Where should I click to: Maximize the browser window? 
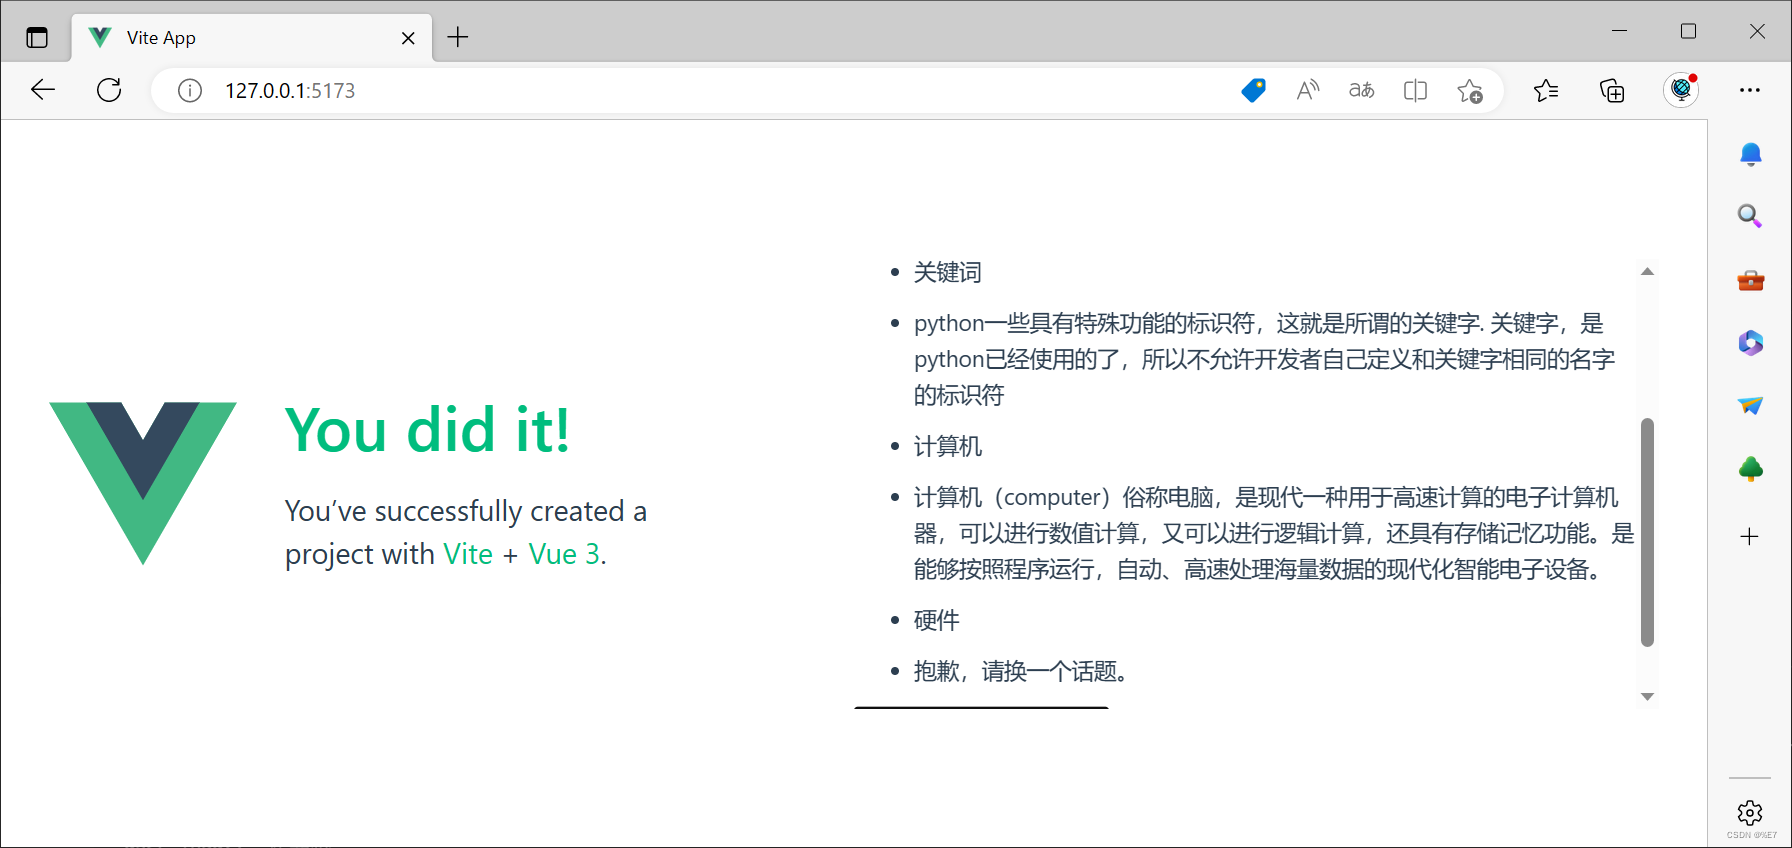(x=1688, y=31)
